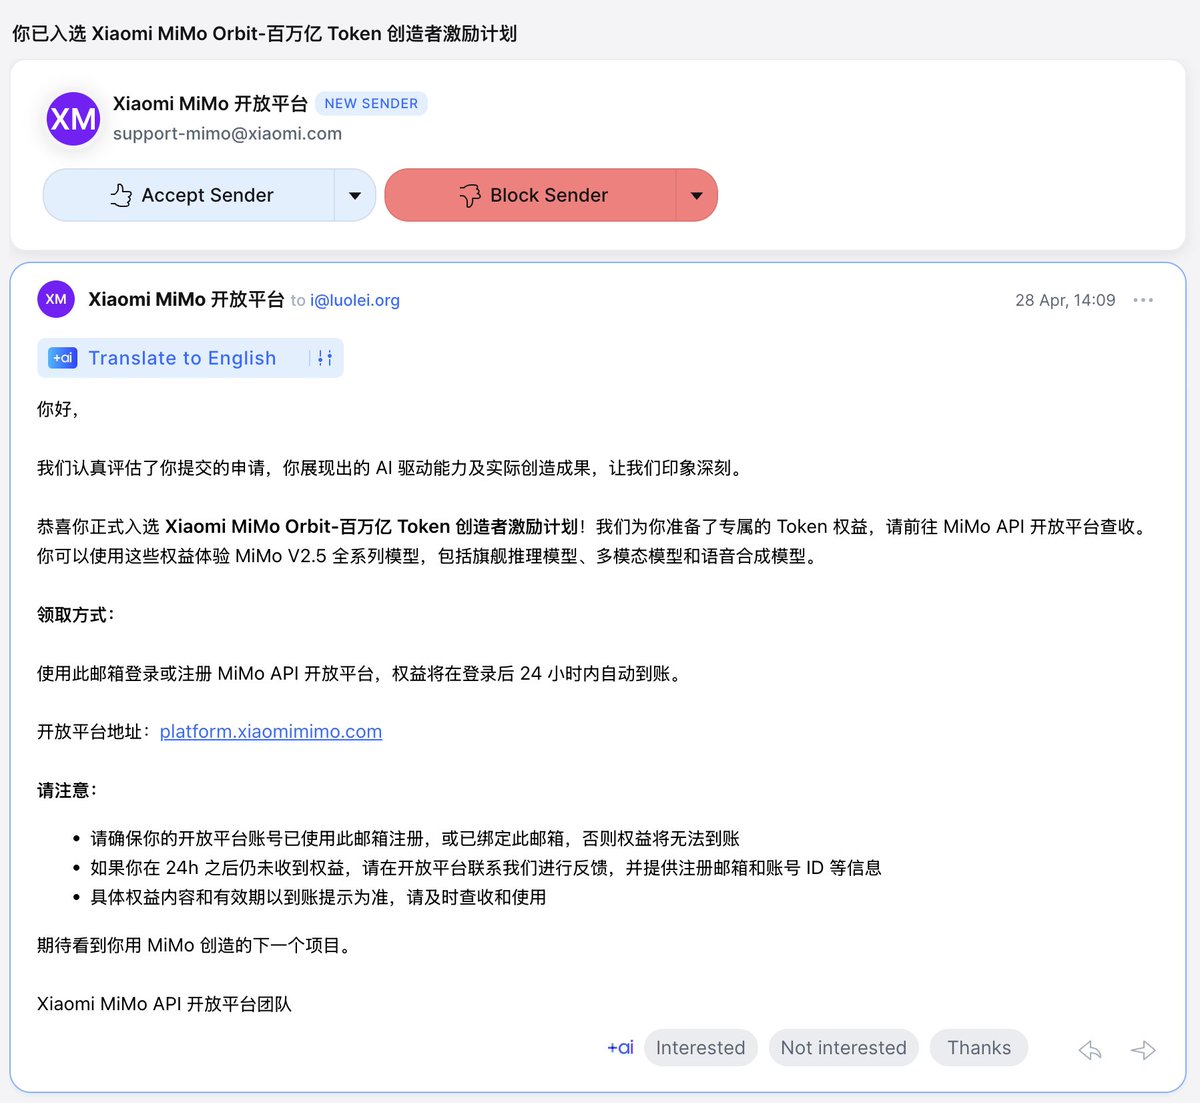
Task: Send the Thanks quick reply
Action: (x=979, y=1047)
